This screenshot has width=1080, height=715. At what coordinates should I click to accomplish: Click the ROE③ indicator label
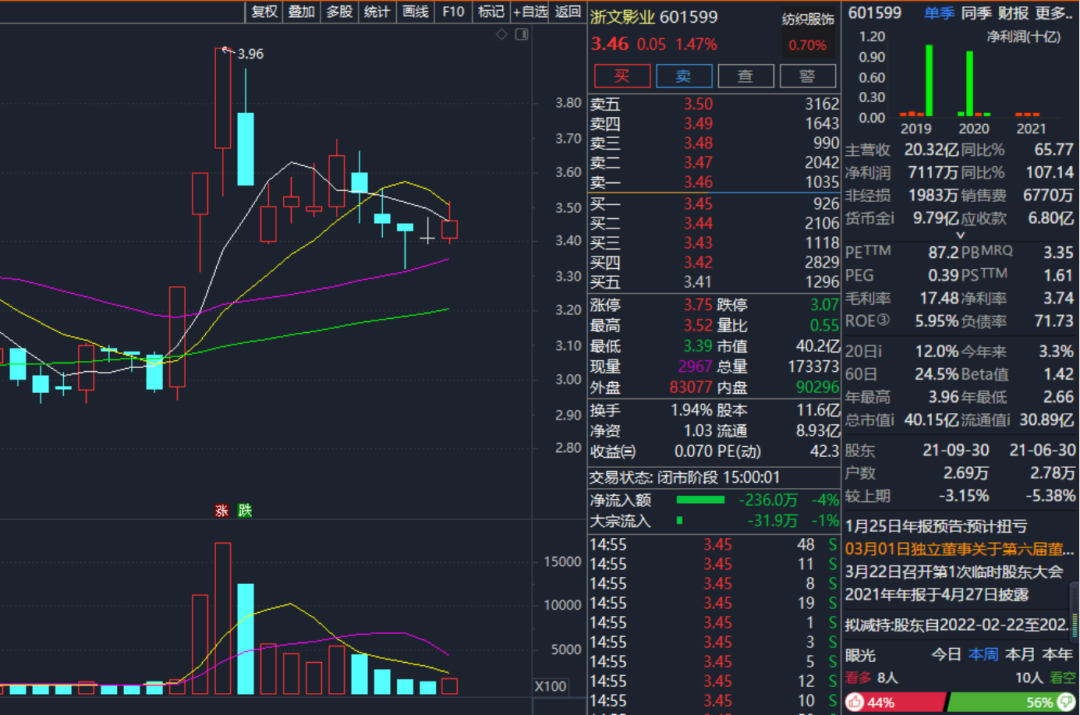867,321
